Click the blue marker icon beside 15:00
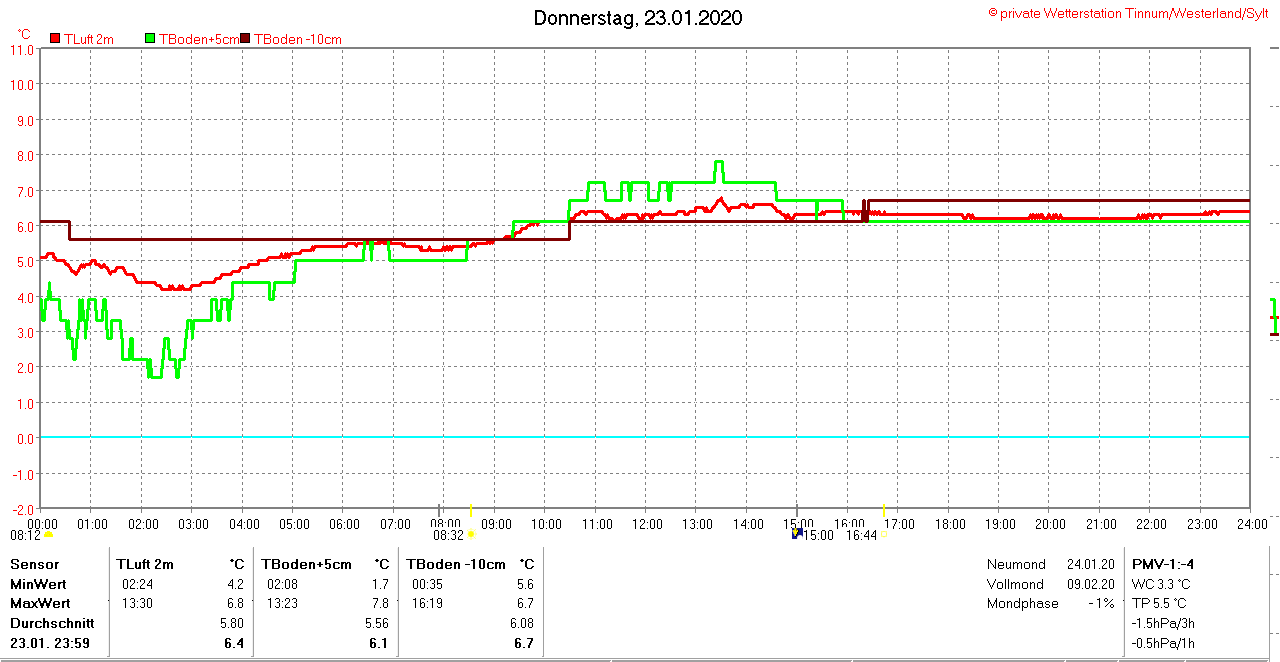 (x=797, y=534)
